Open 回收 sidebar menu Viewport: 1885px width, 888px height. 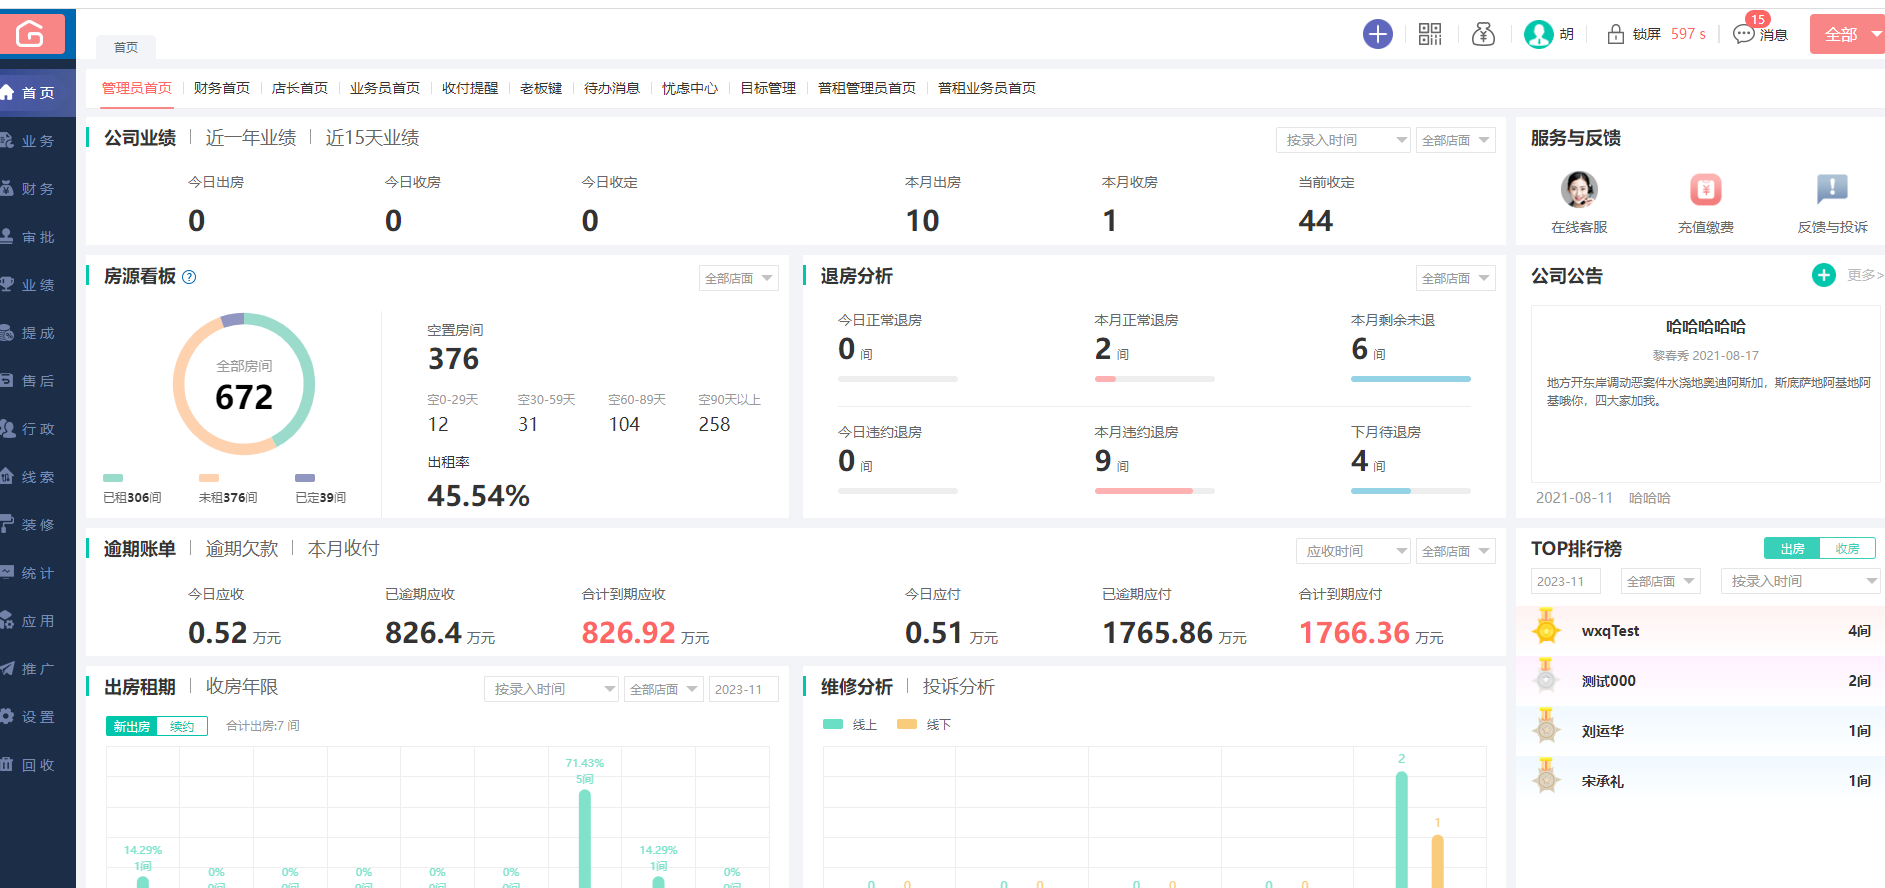click(x=38, y=765)
